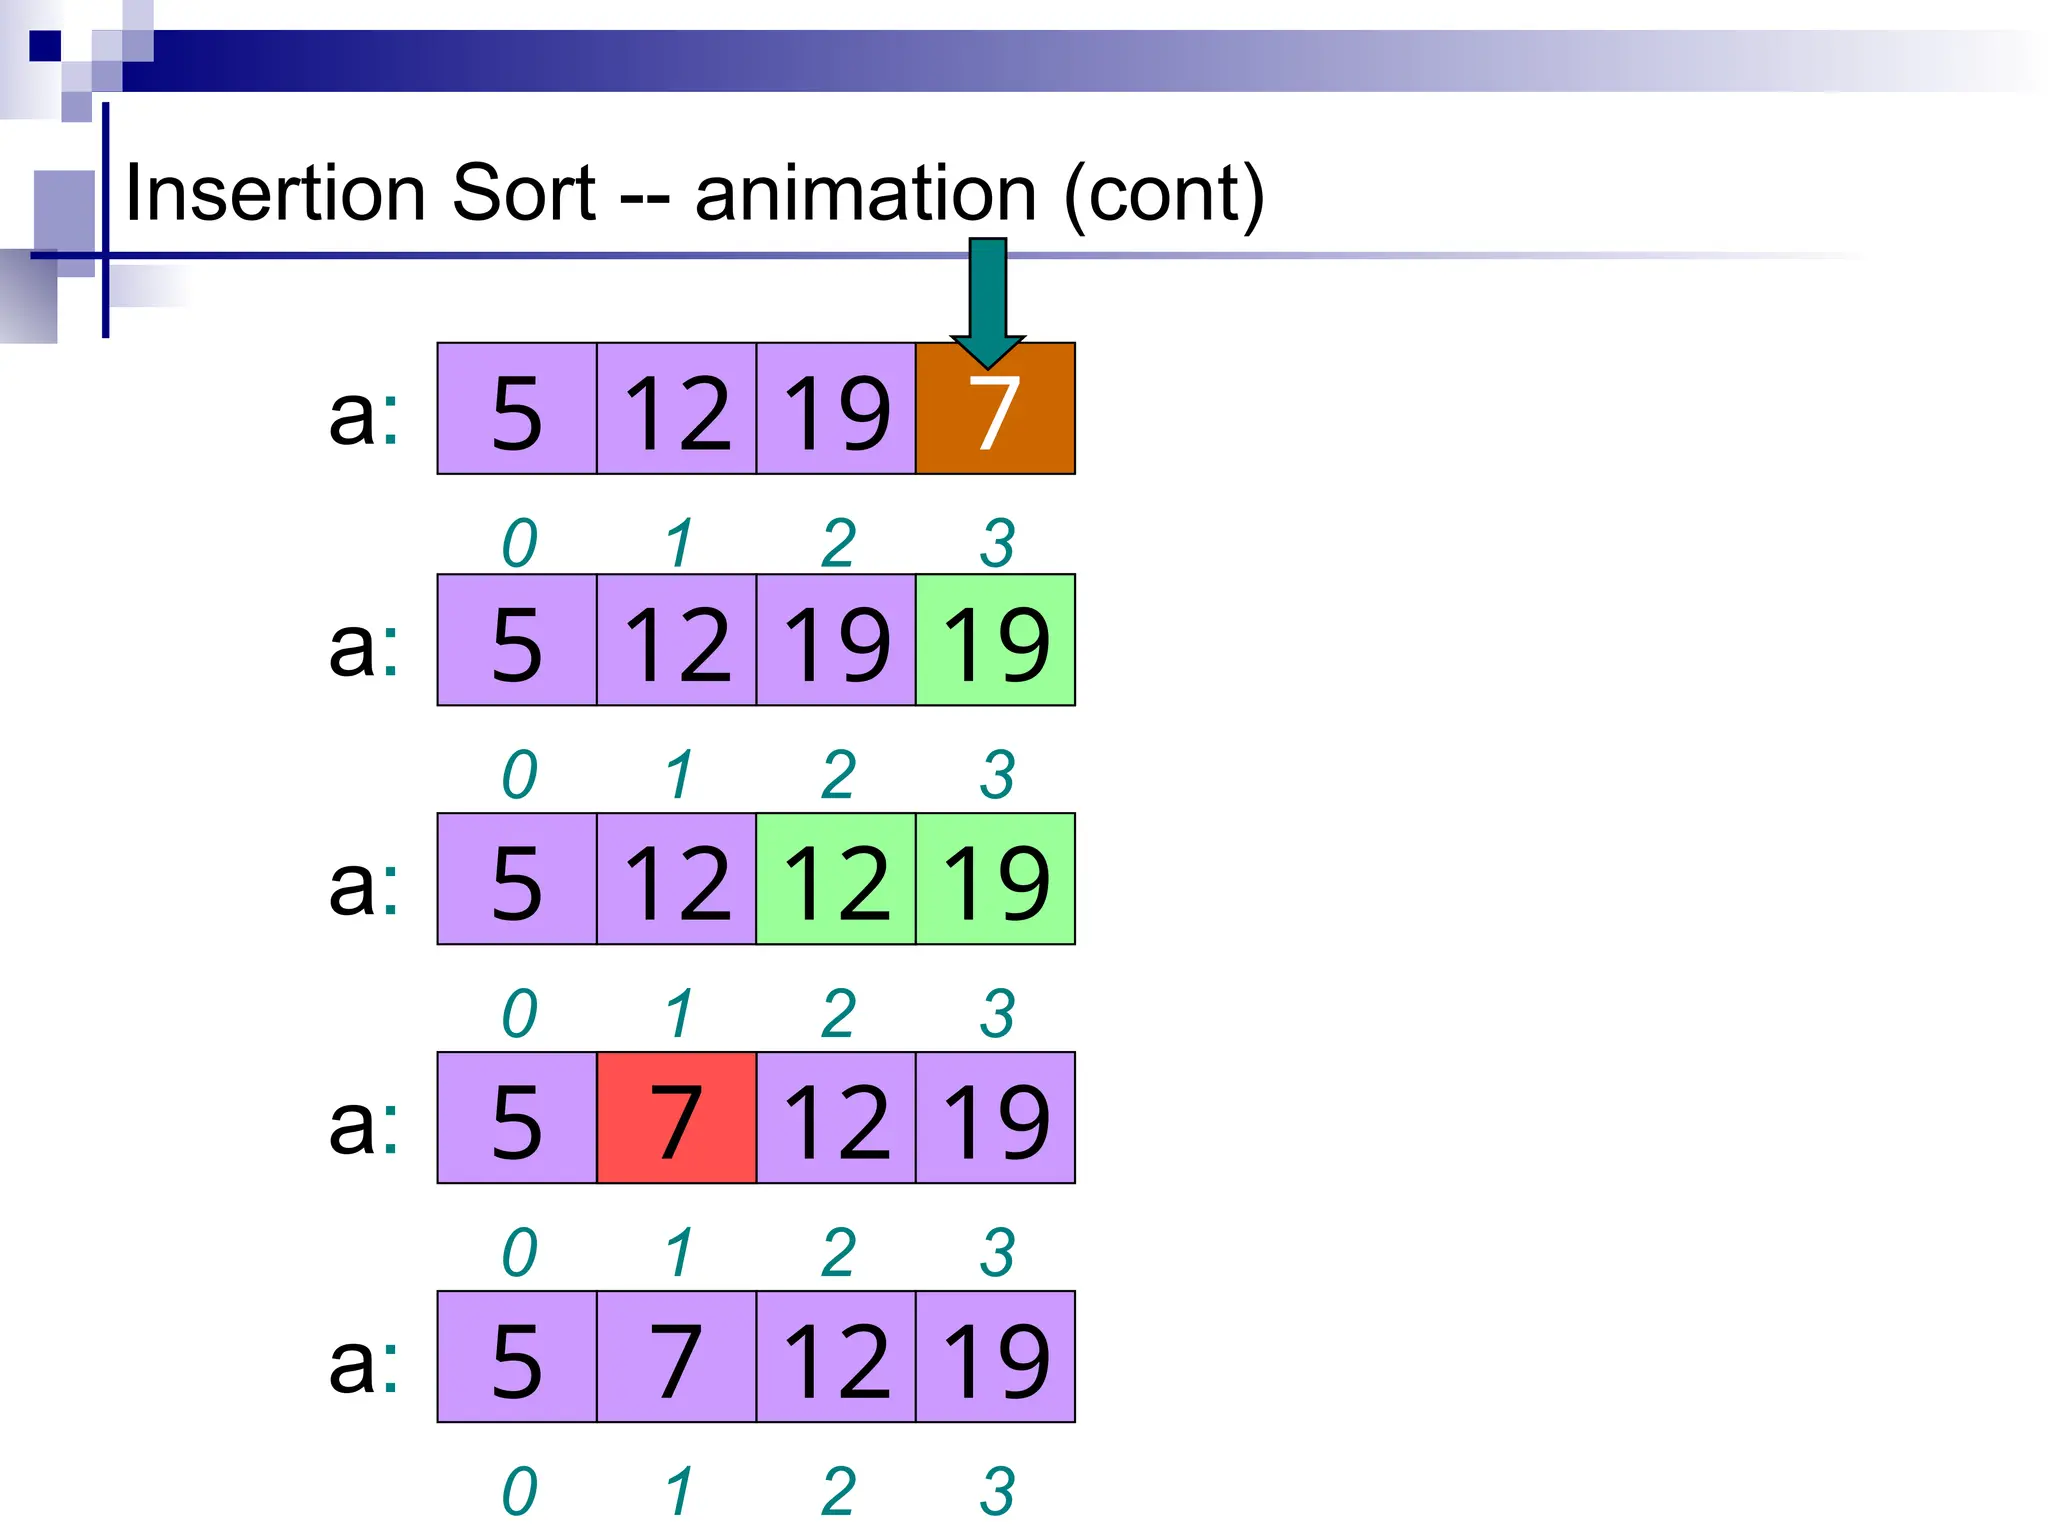Click the 12 cell in the first array row

point(676,408)
